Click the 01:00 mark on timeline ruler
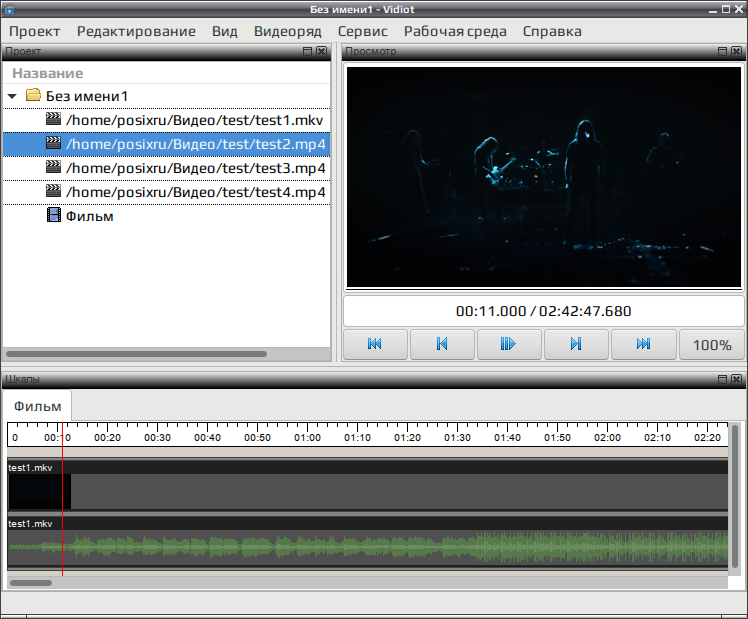Viewport: 748px width, 619px height. click(x=307, y=438)
